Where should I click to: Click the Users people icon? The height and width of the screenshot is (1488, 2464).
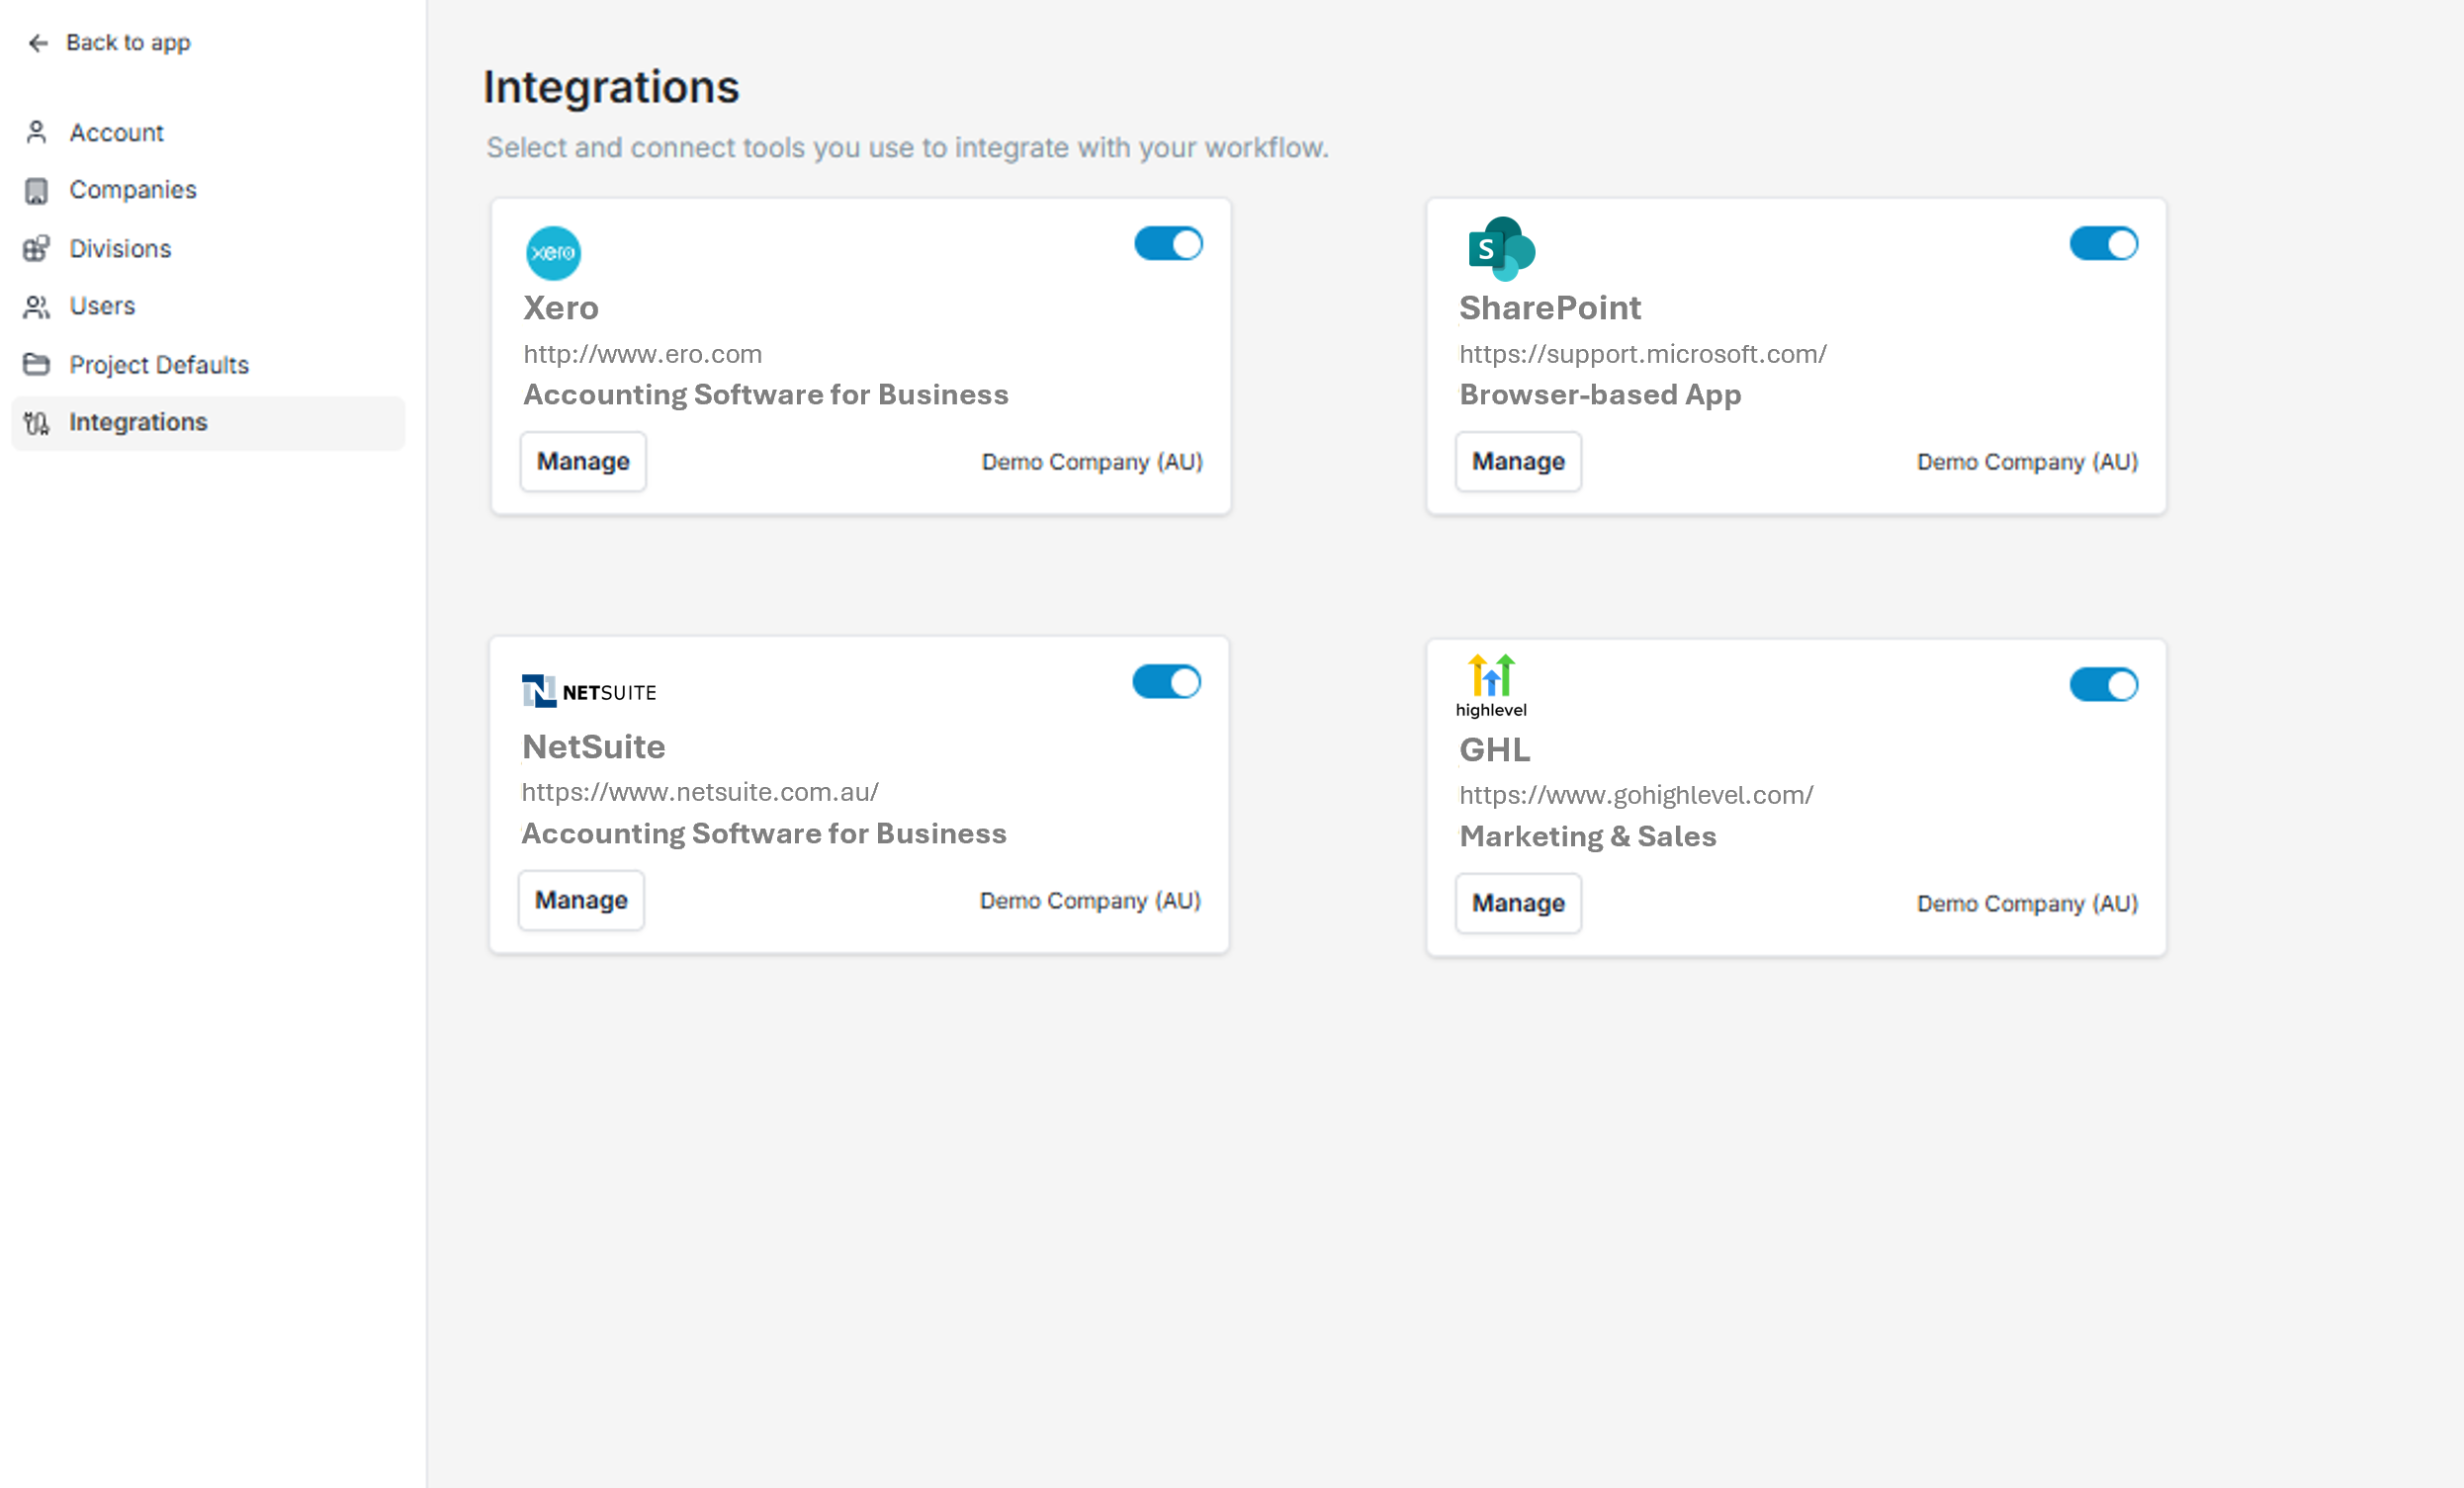[37, 306]
